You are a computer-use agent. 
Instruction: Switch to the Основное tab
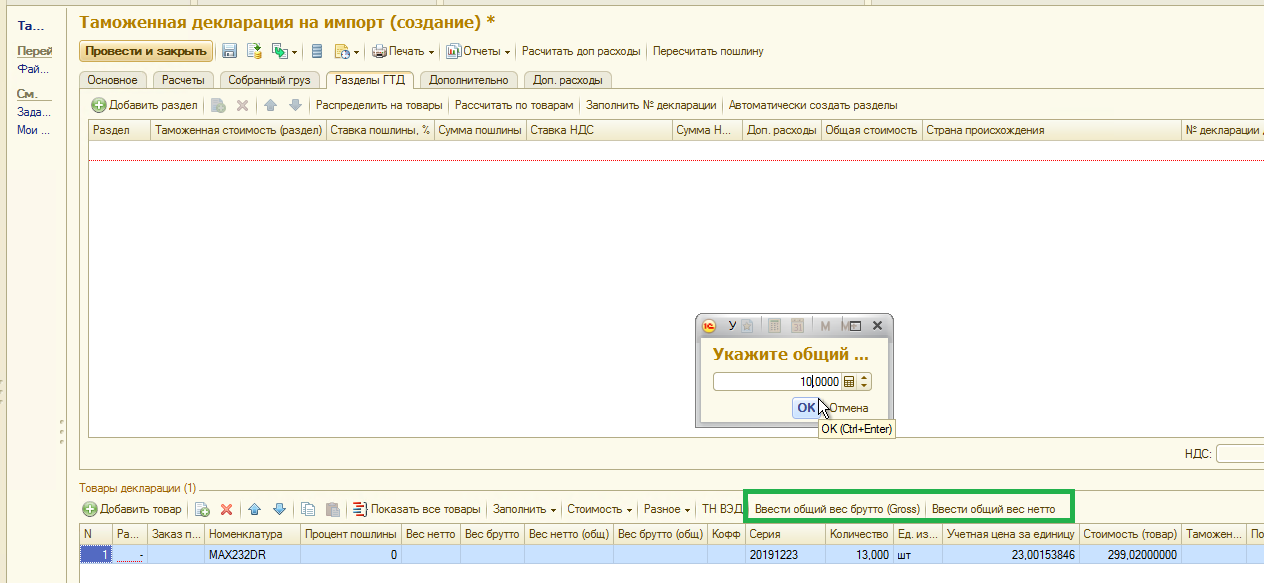(x=112, y=80)
